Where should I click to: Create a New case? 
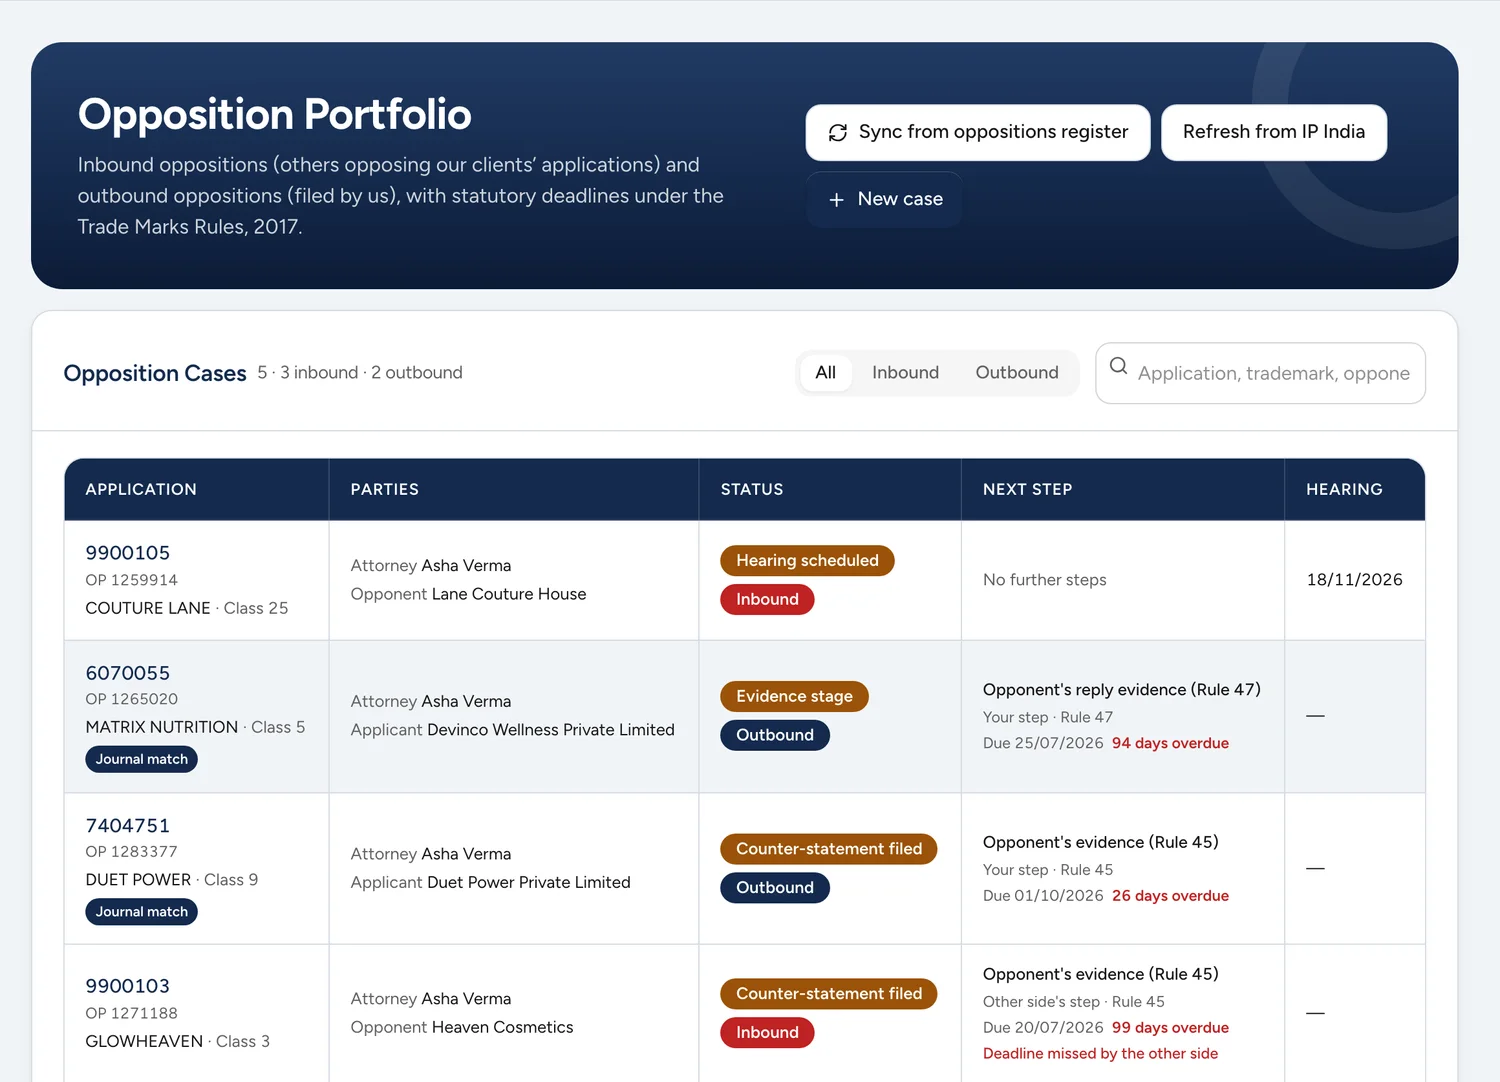(884, 199)
